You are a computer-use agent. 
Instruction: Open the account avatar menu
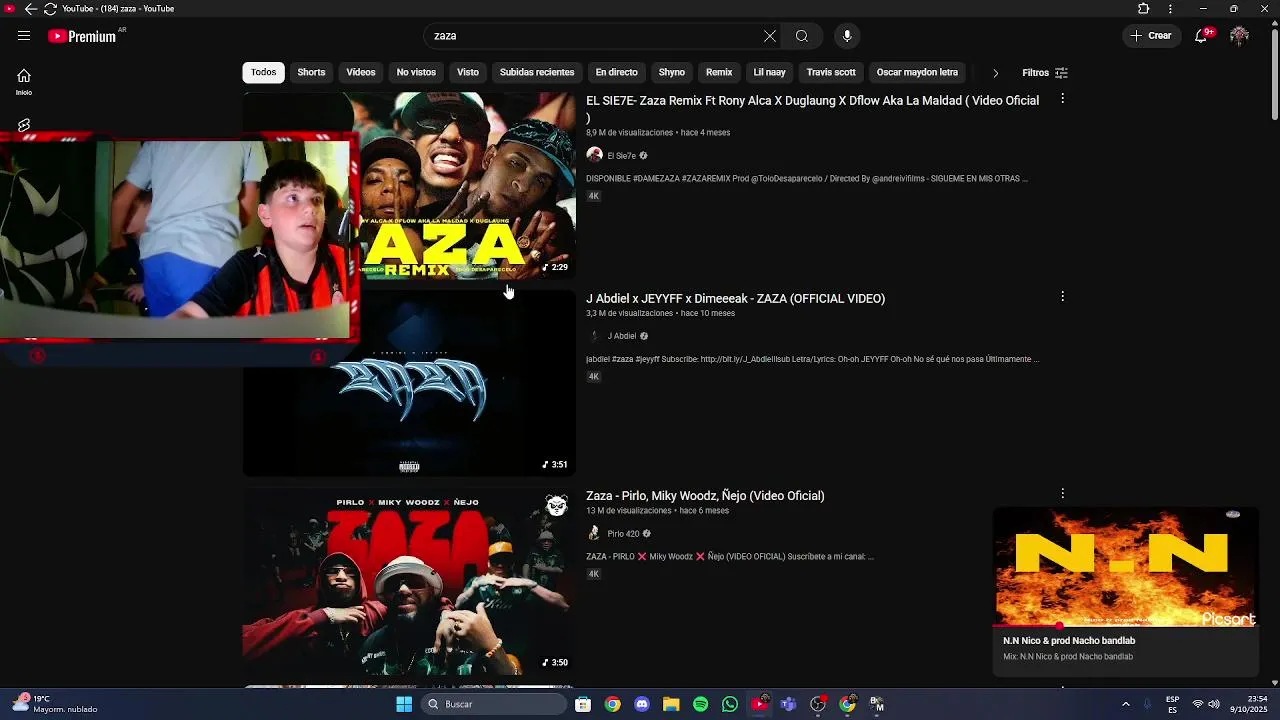[1240, 36]
